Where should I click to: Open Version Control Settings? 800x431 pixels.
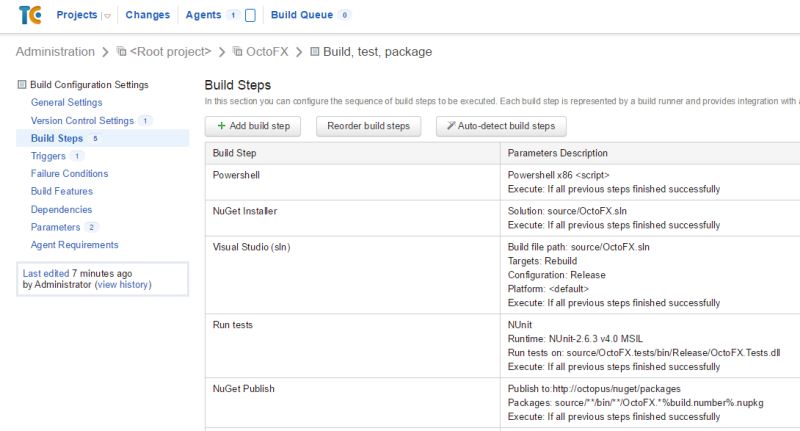(x=82, y=120)
